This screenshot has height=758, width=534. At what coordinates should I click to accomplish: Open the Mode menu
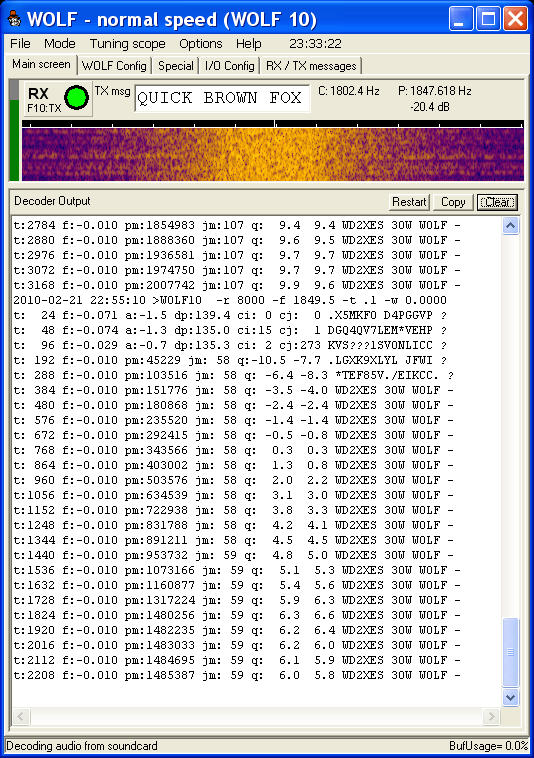[x=59, y=44]
